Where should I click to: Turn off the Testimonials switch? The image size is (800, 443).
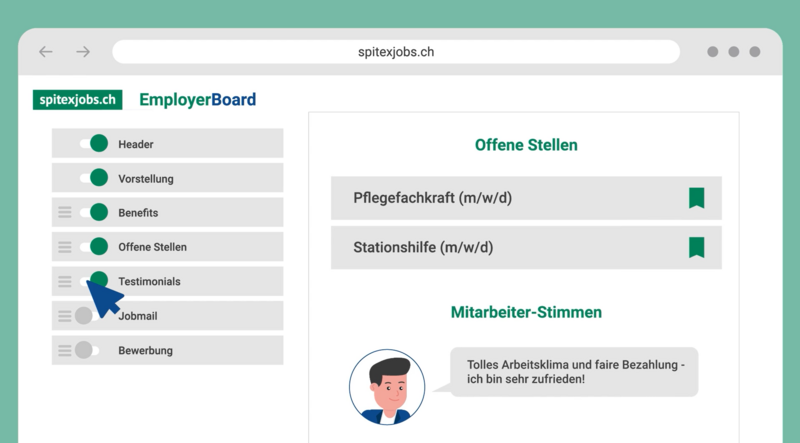coord(93,281)
